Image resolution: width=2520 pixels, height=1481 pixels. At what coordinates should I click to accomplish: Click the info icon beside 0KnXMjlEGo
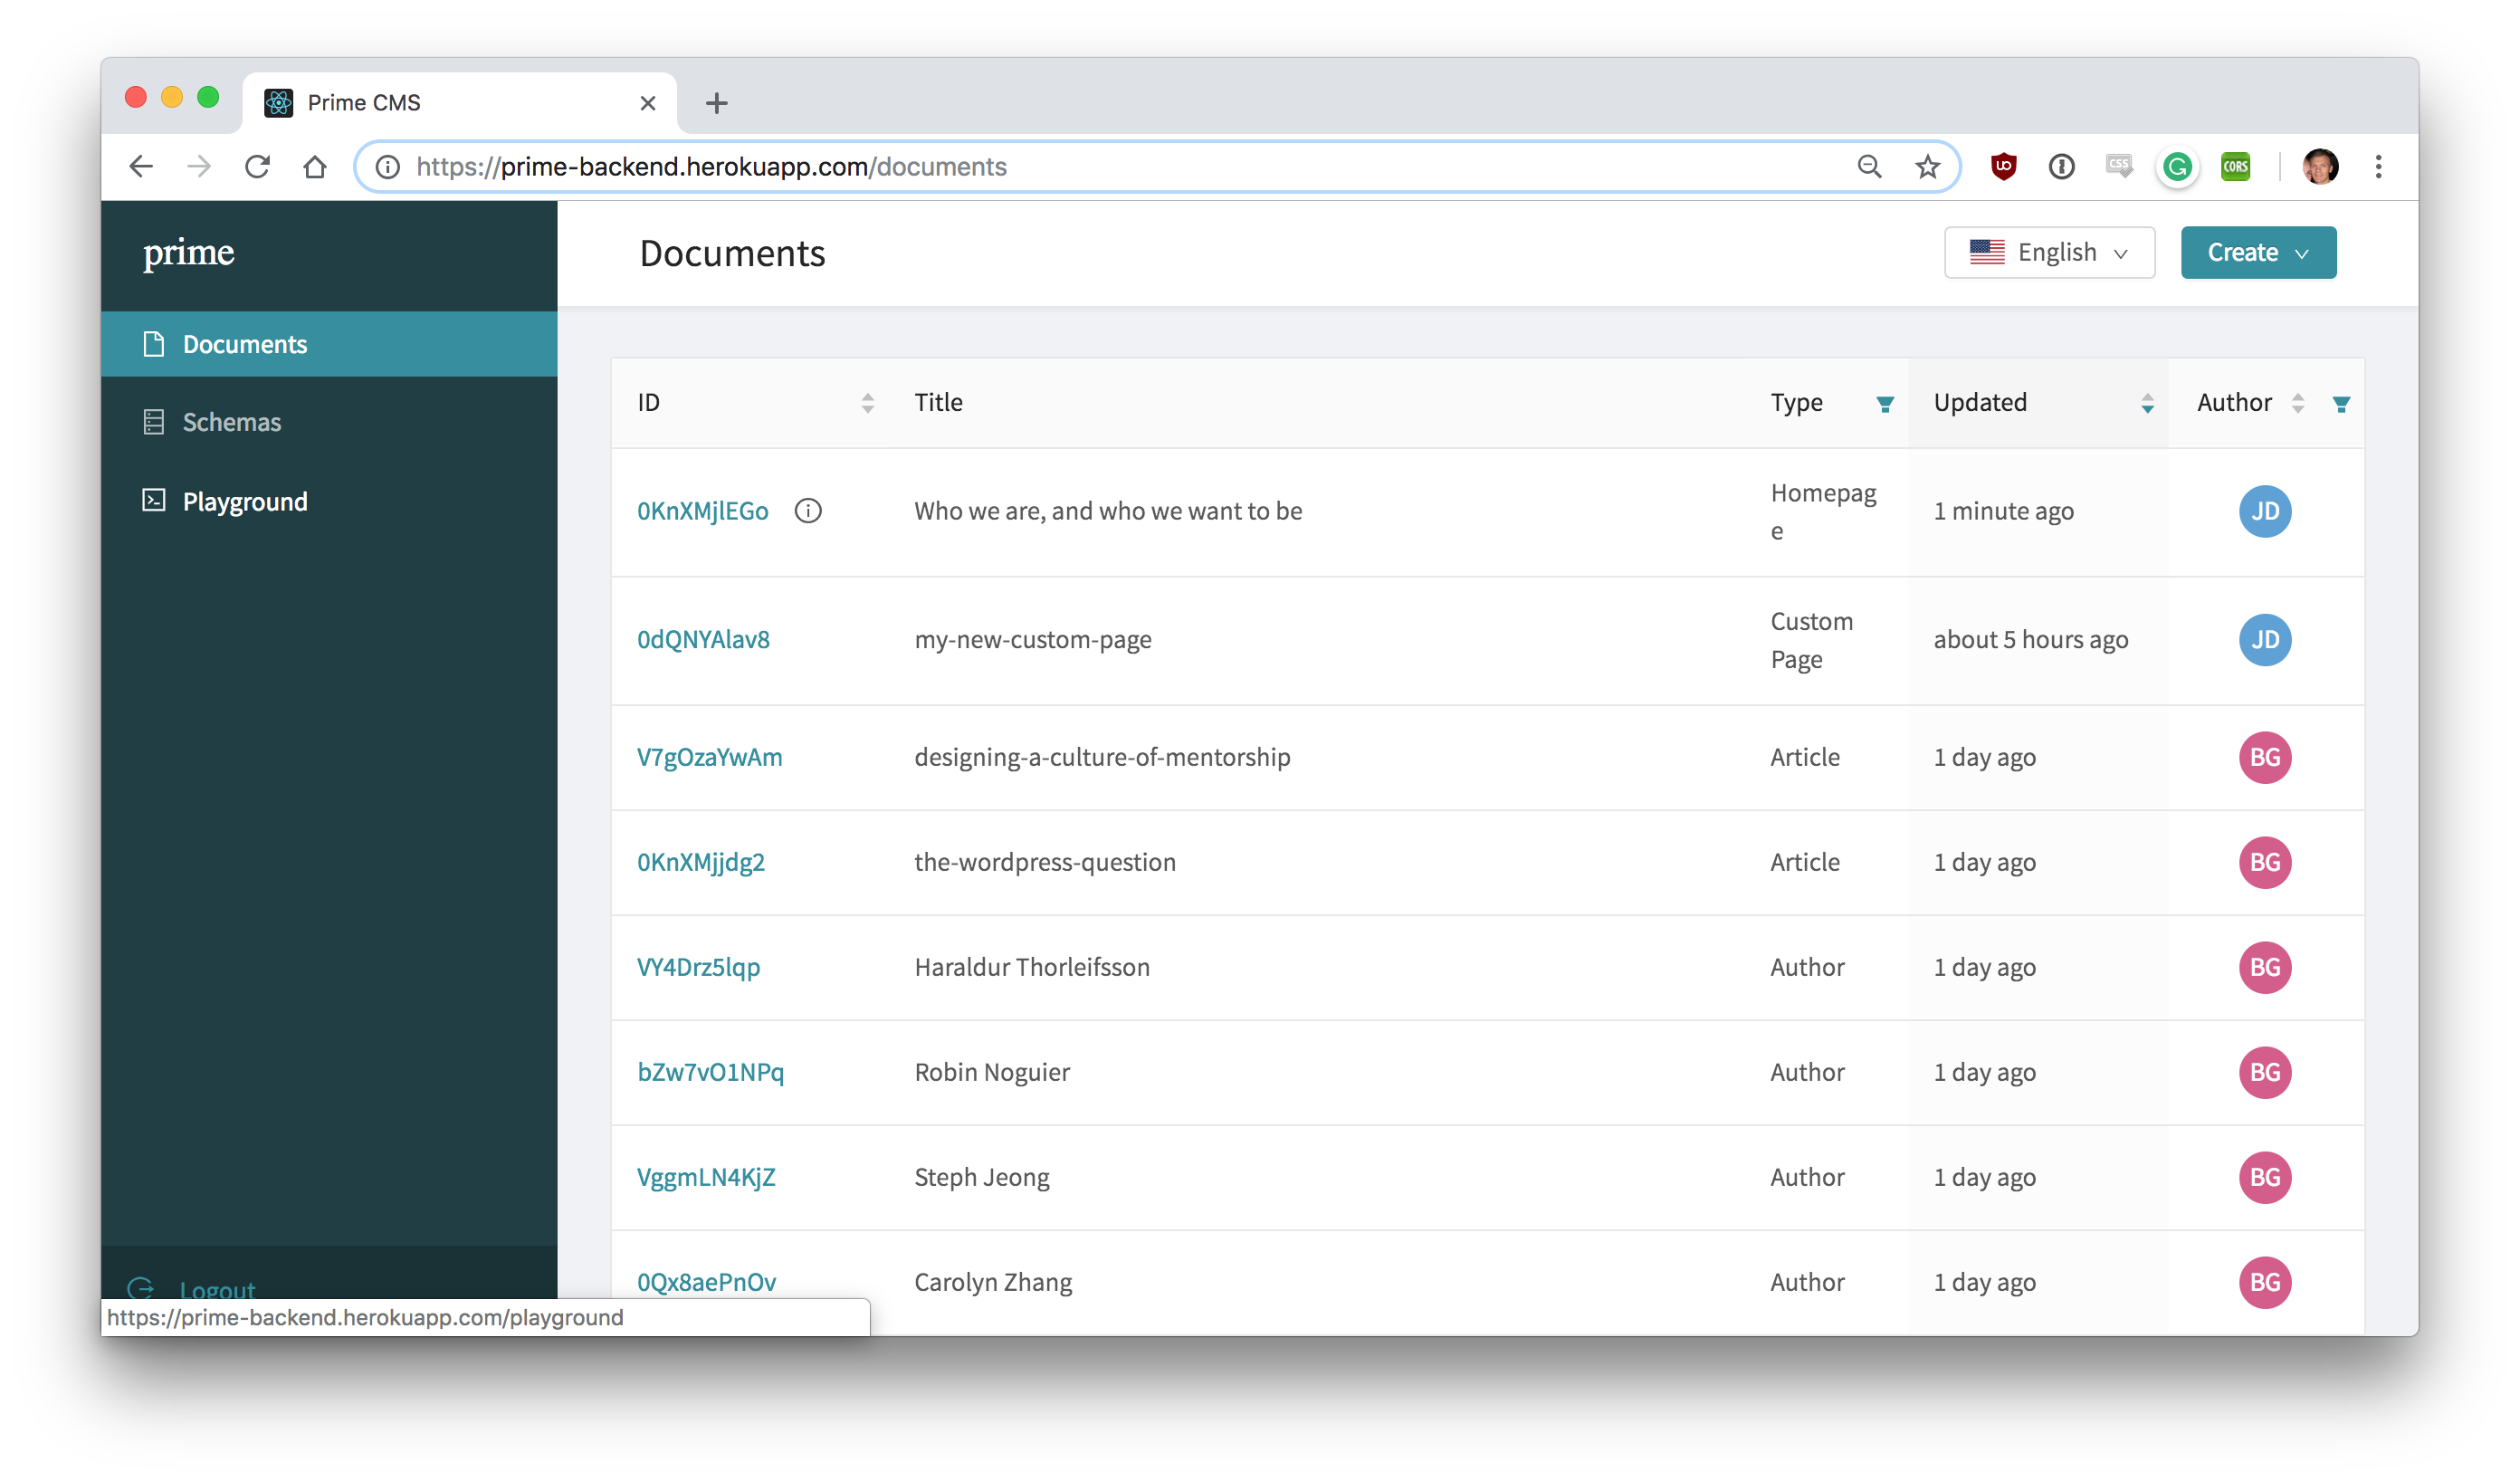tap(808, 511)
